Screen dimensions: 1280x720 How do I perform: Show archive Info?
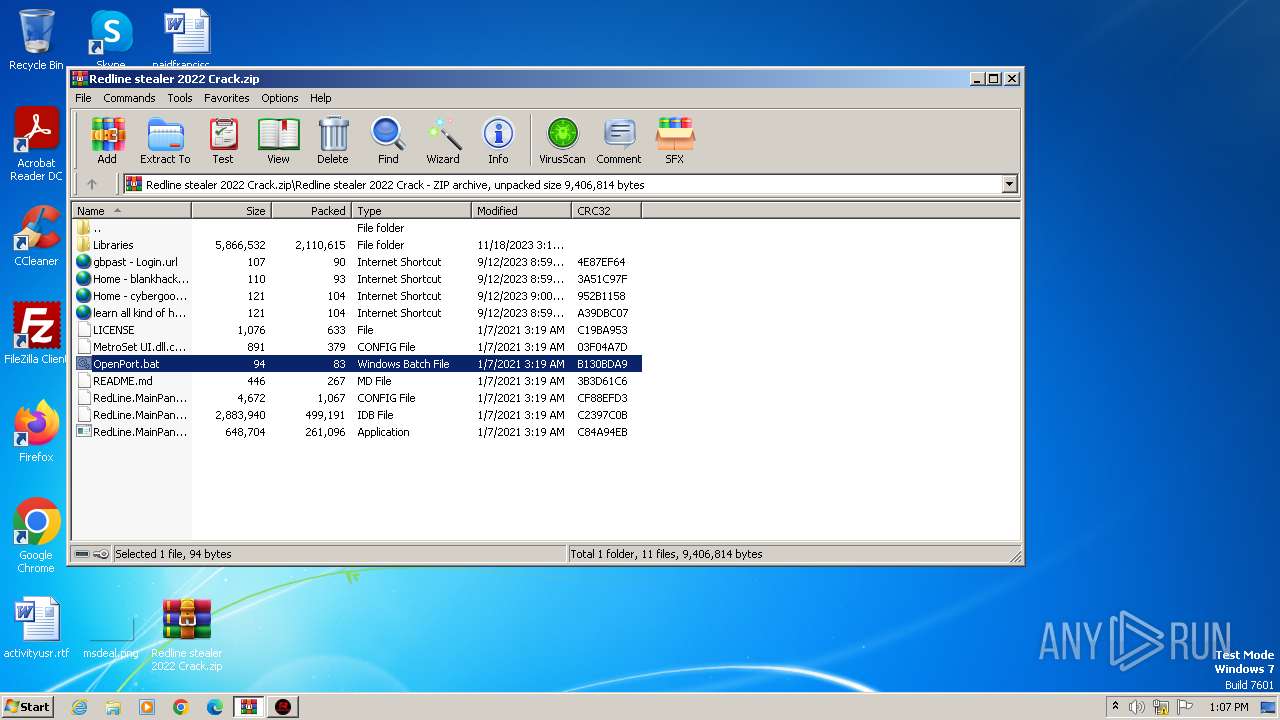pyautogui.click(x=498, y=140)
